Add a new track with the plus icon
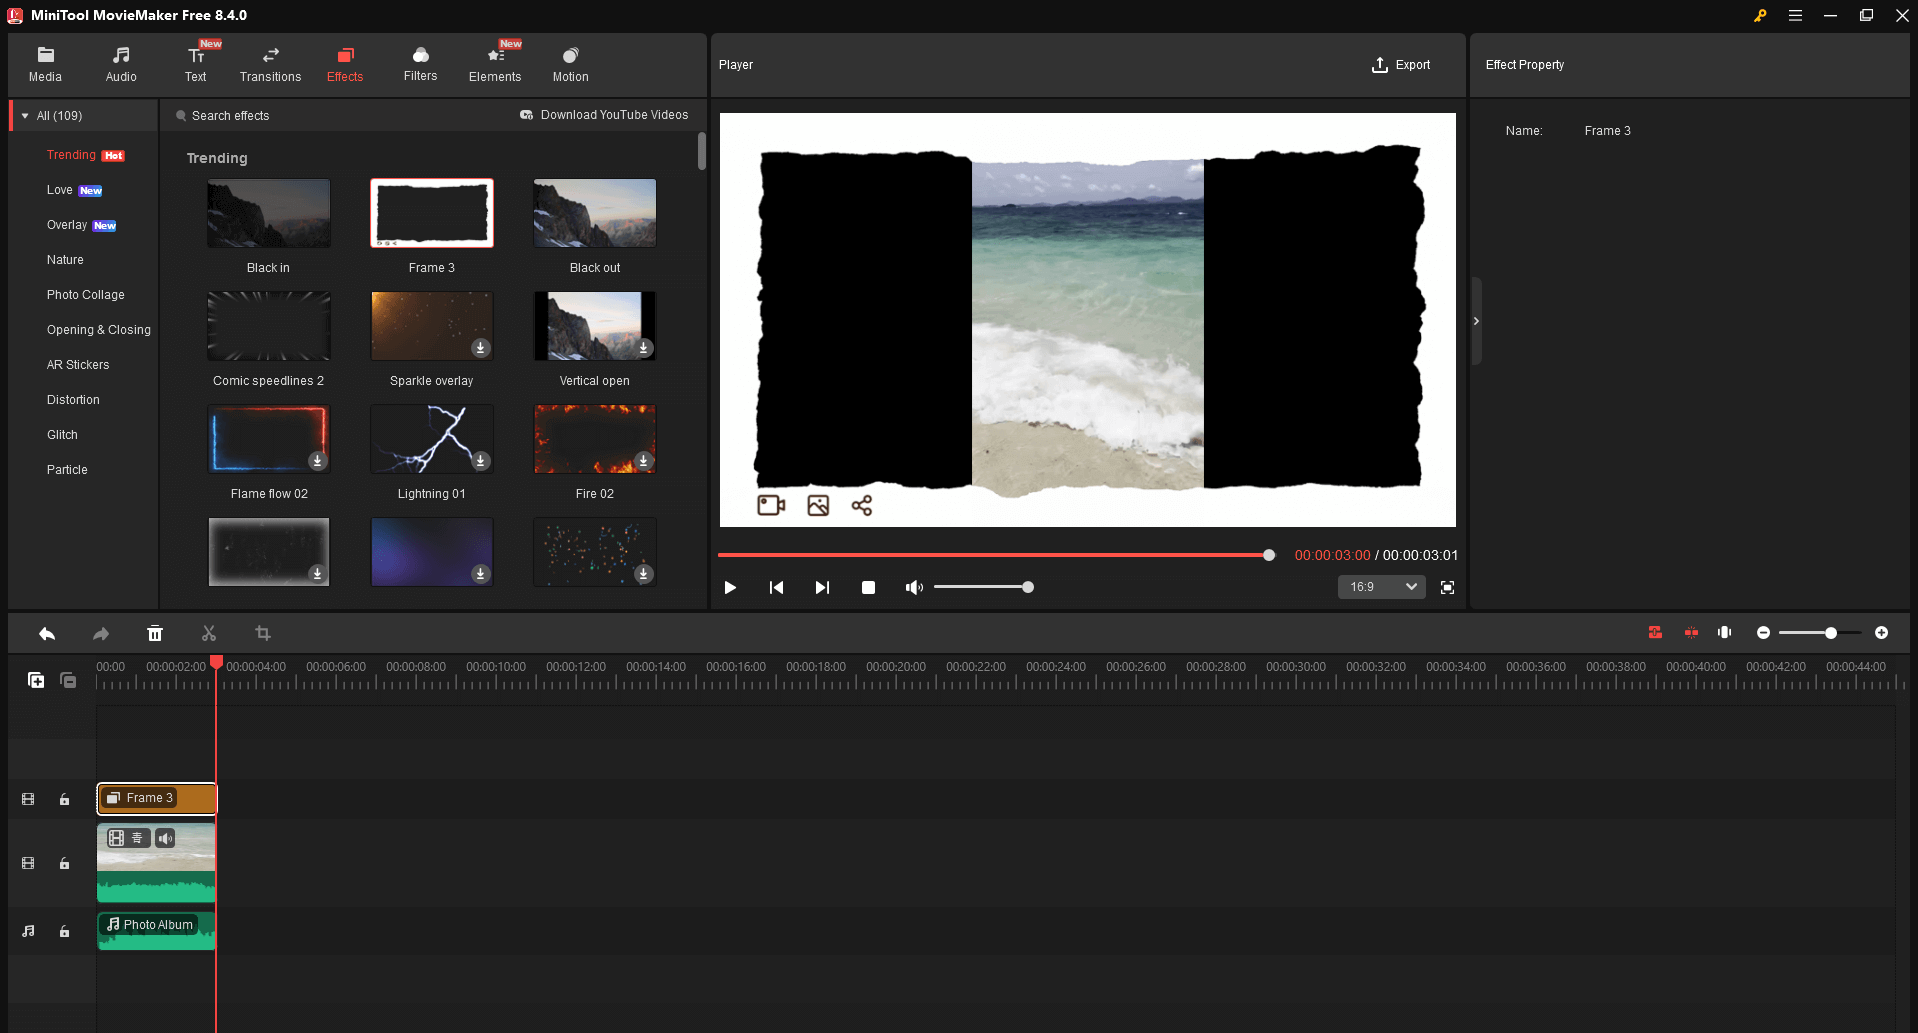1918x1033 pixels. coord(36,679)
